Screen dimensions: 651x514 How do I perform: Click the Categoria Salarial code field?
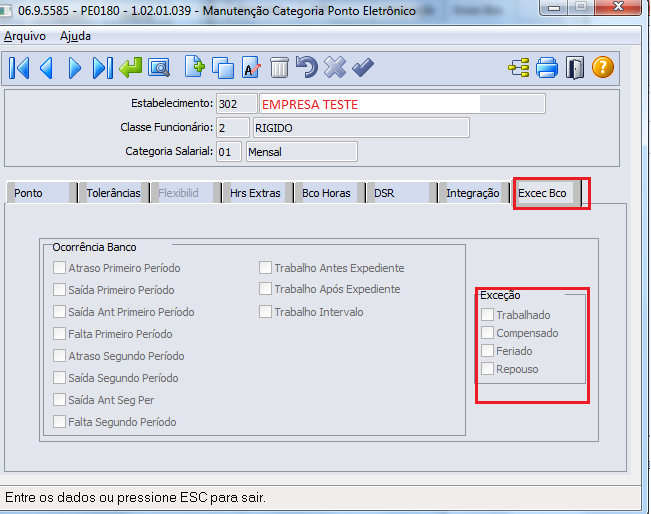coord(228,152)
